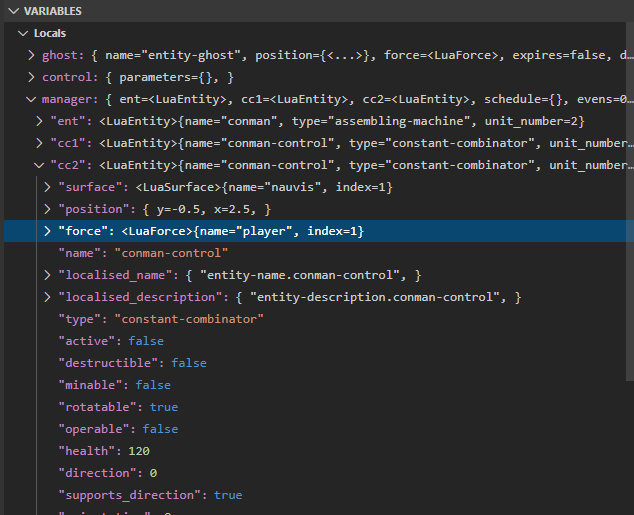Select the "active" false variable

click(110, 341)
